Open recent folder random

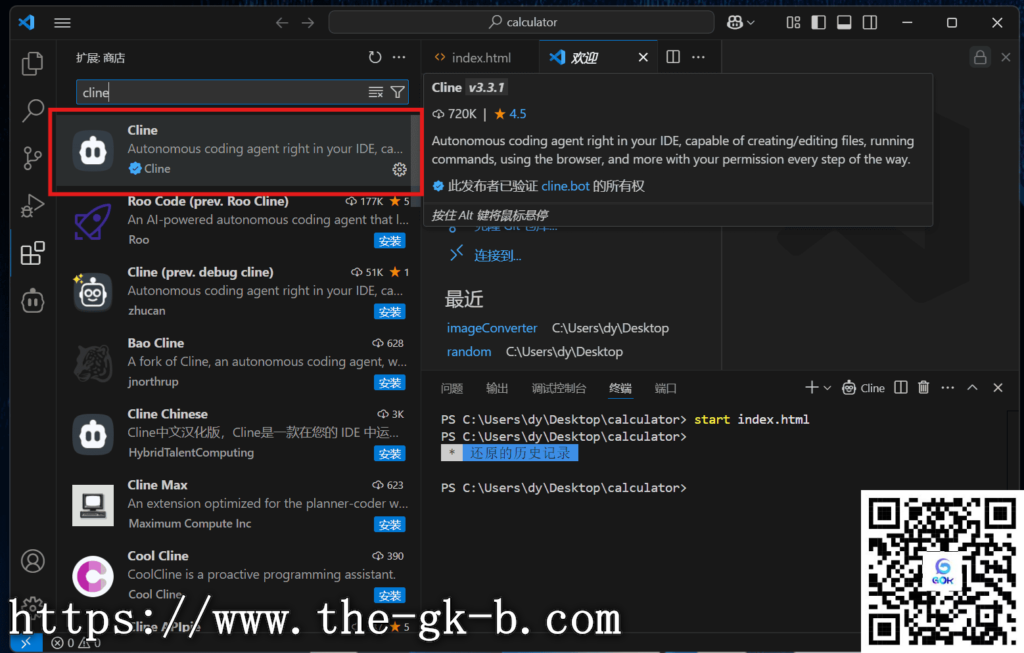469,351
